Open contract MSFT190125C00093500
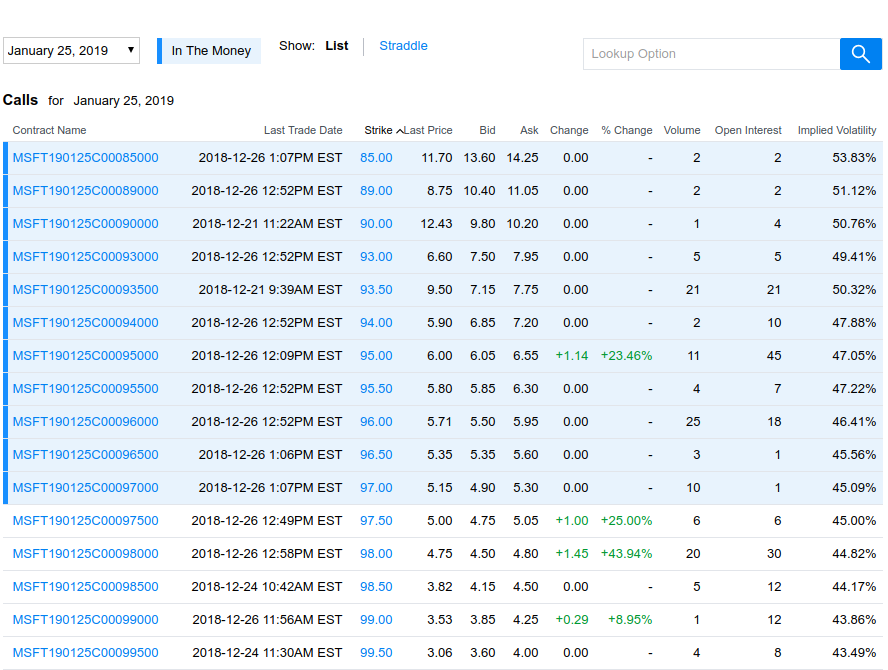888x670 pixels. tap(86, 290)
